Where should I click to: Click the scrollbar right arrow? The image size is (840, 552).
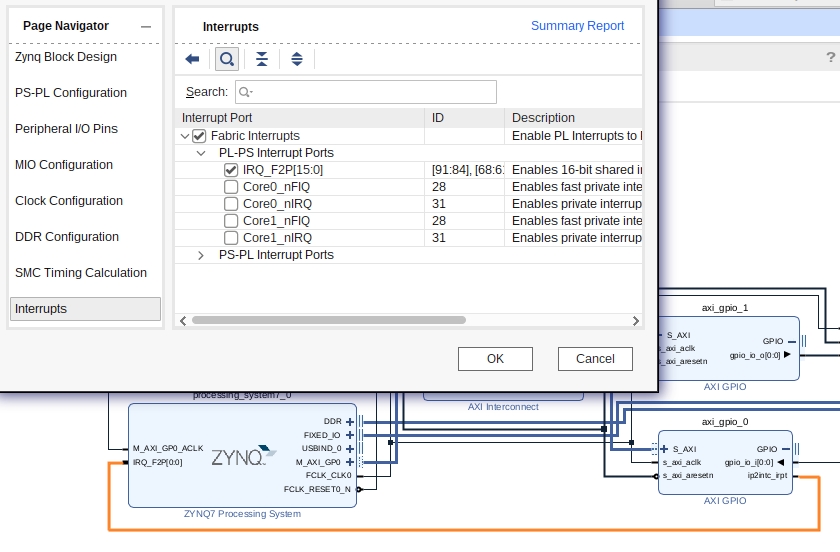pos(635,320)
